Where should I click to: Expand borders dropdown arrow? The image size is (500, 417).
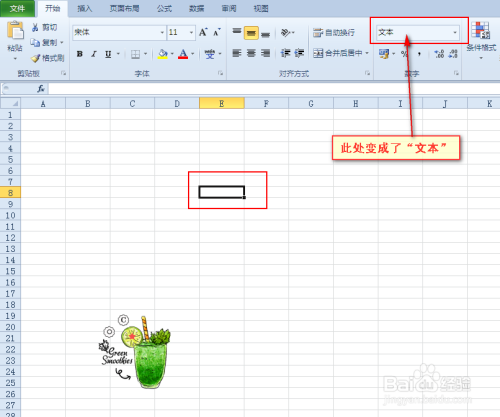[145, 54]
